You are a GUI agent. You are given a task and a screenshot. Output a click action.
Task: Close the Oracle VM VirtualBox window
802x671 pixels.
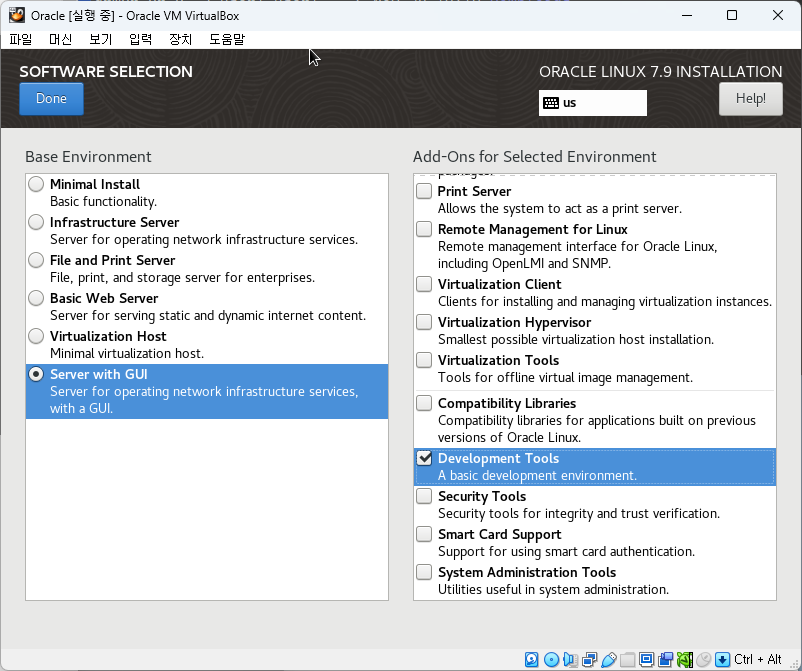coord(777,15)
